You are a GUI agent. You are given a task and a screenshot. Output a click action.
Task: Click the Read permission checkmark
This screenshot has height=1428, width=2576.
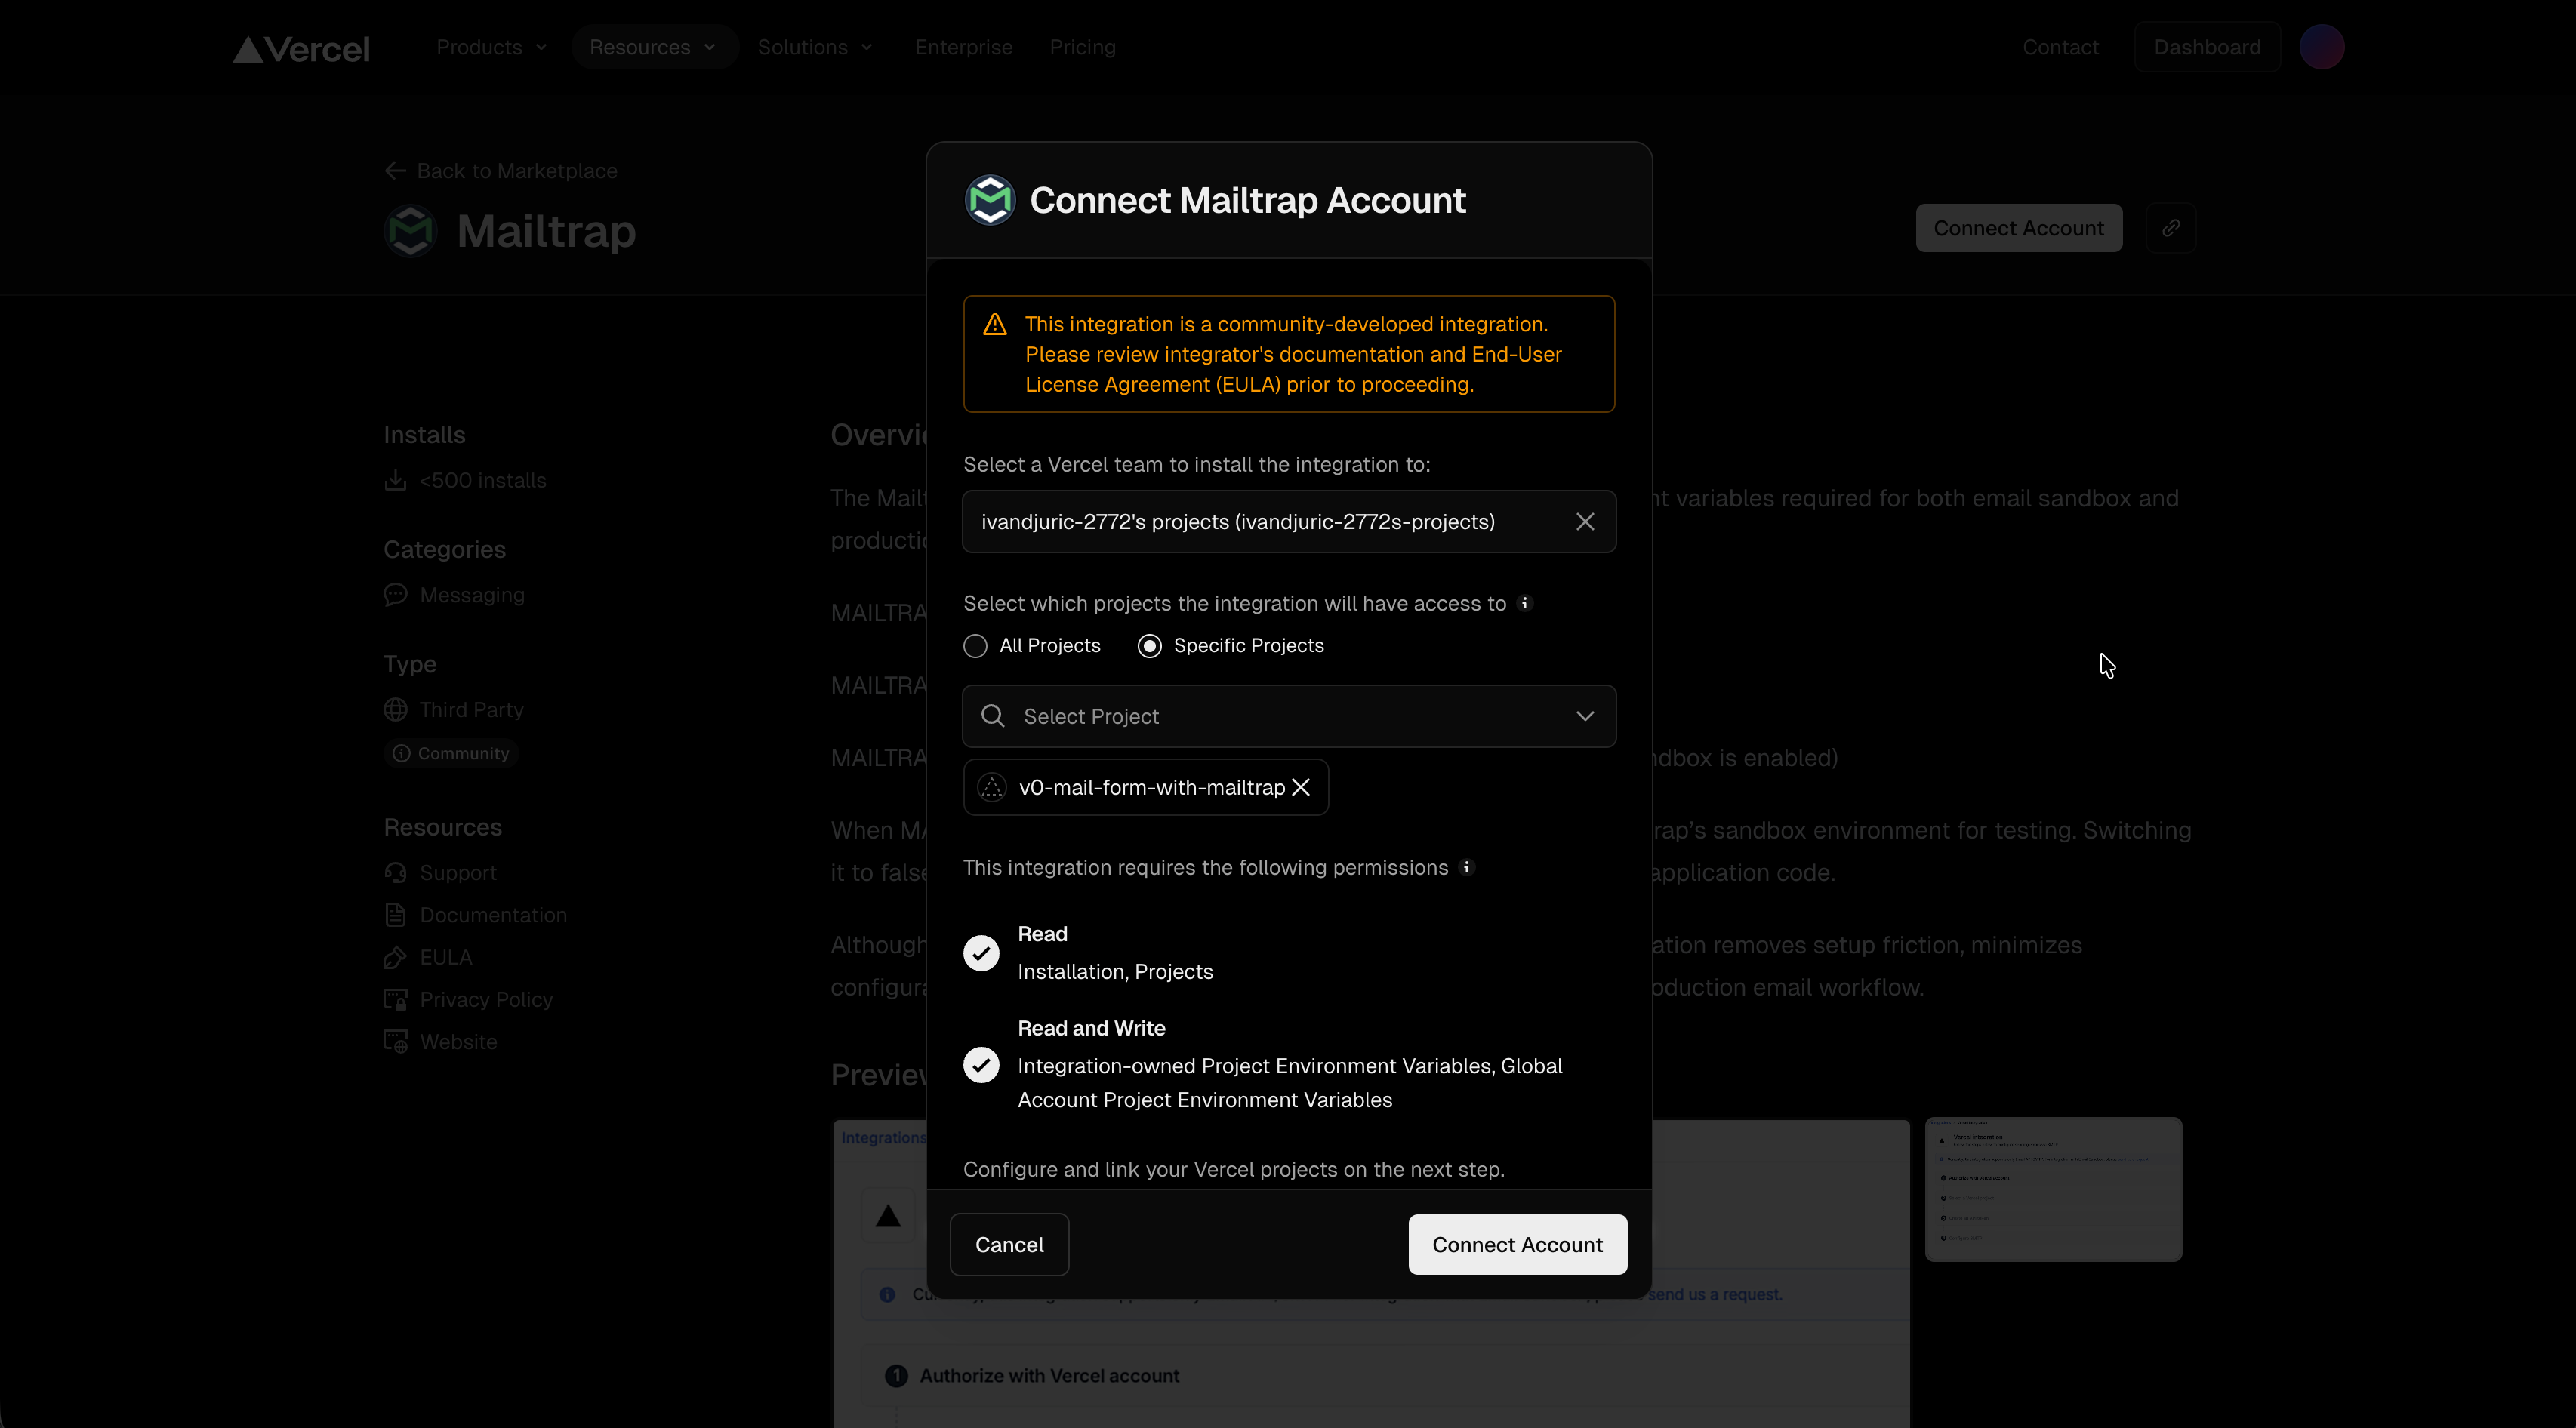pyautogui.click(x=981, y=953)
